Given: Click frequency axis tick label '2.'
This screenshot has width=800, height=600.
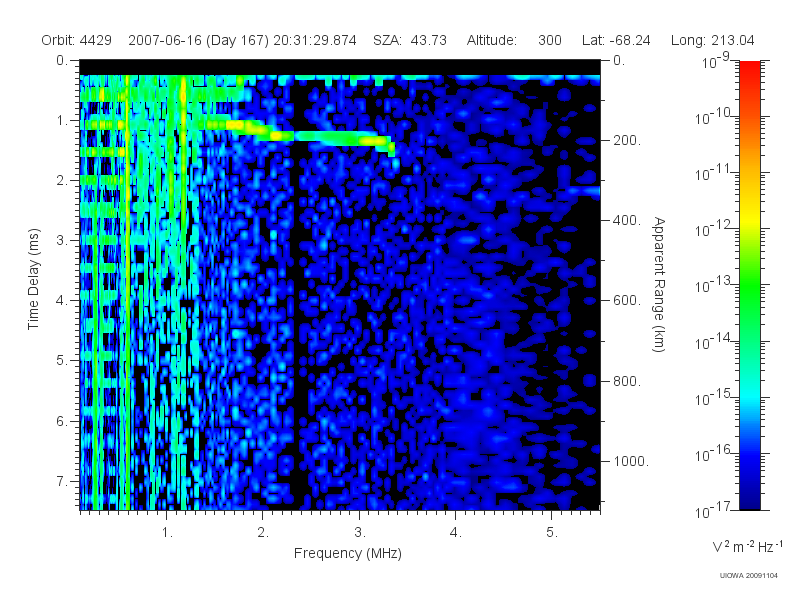Looking at the screenshot, I should click(263, 533).
